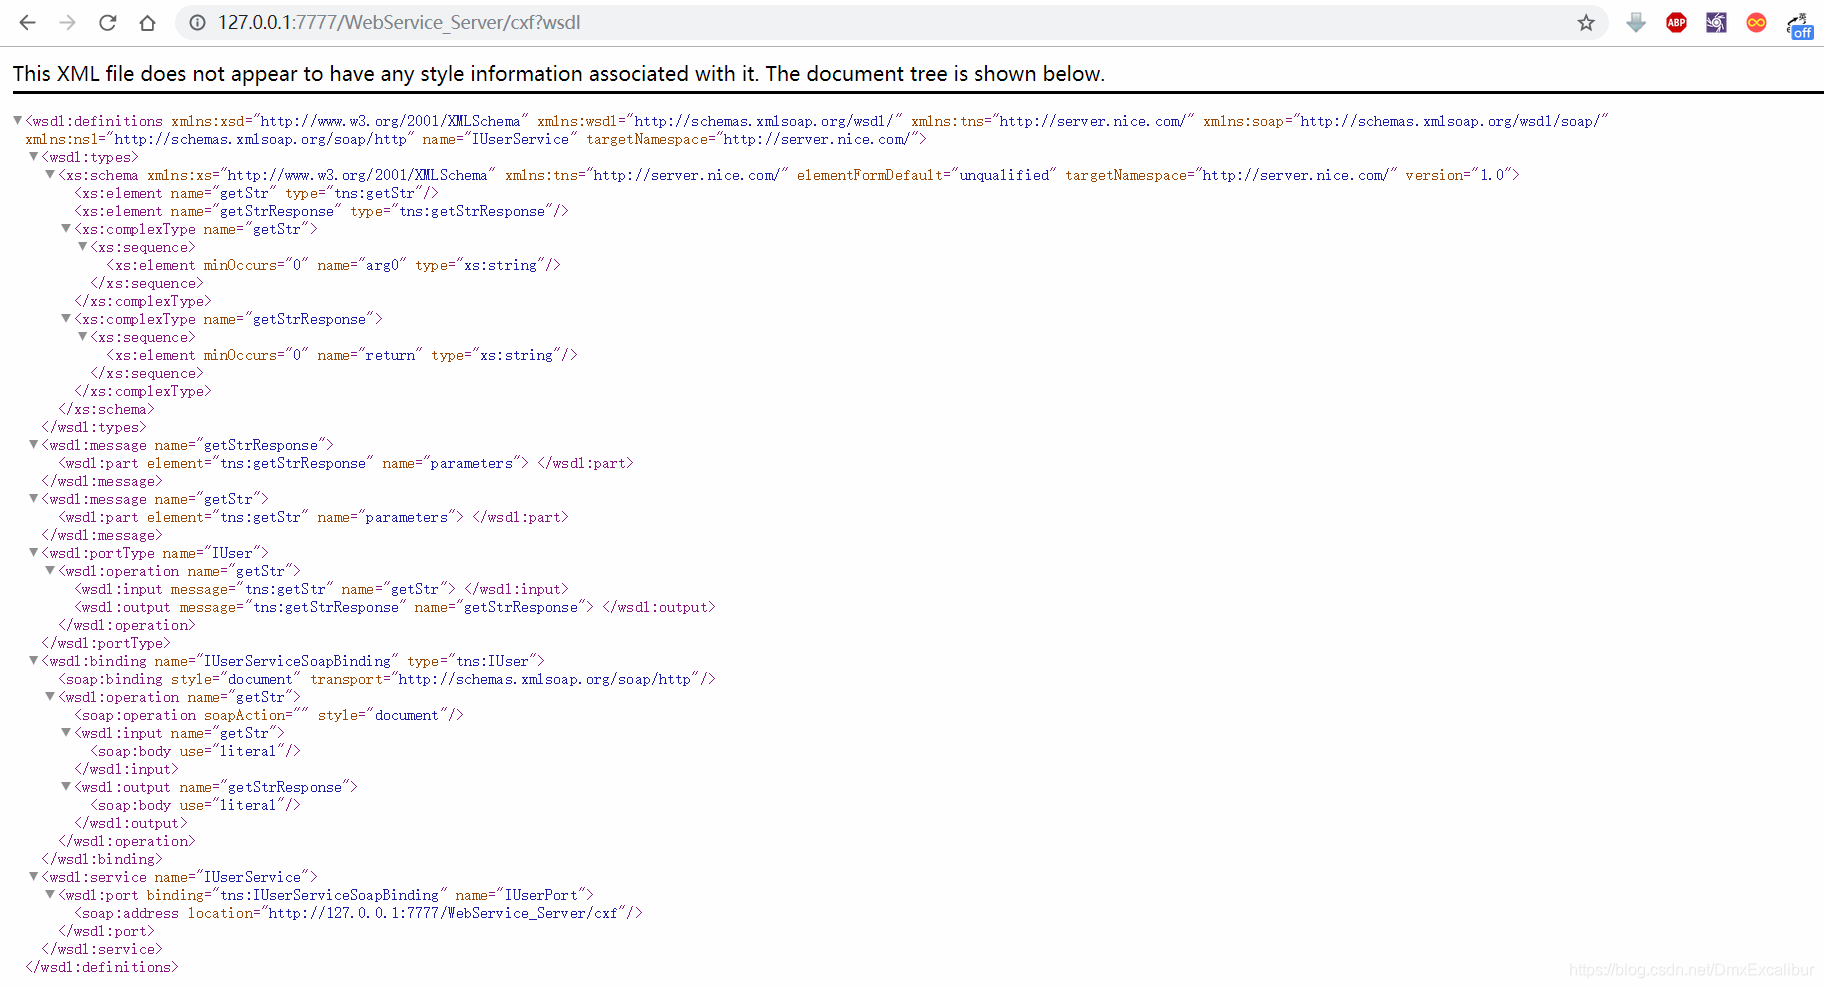Collapse the wsdl:operation getStr node under wsdl:binding

point(49,696)
